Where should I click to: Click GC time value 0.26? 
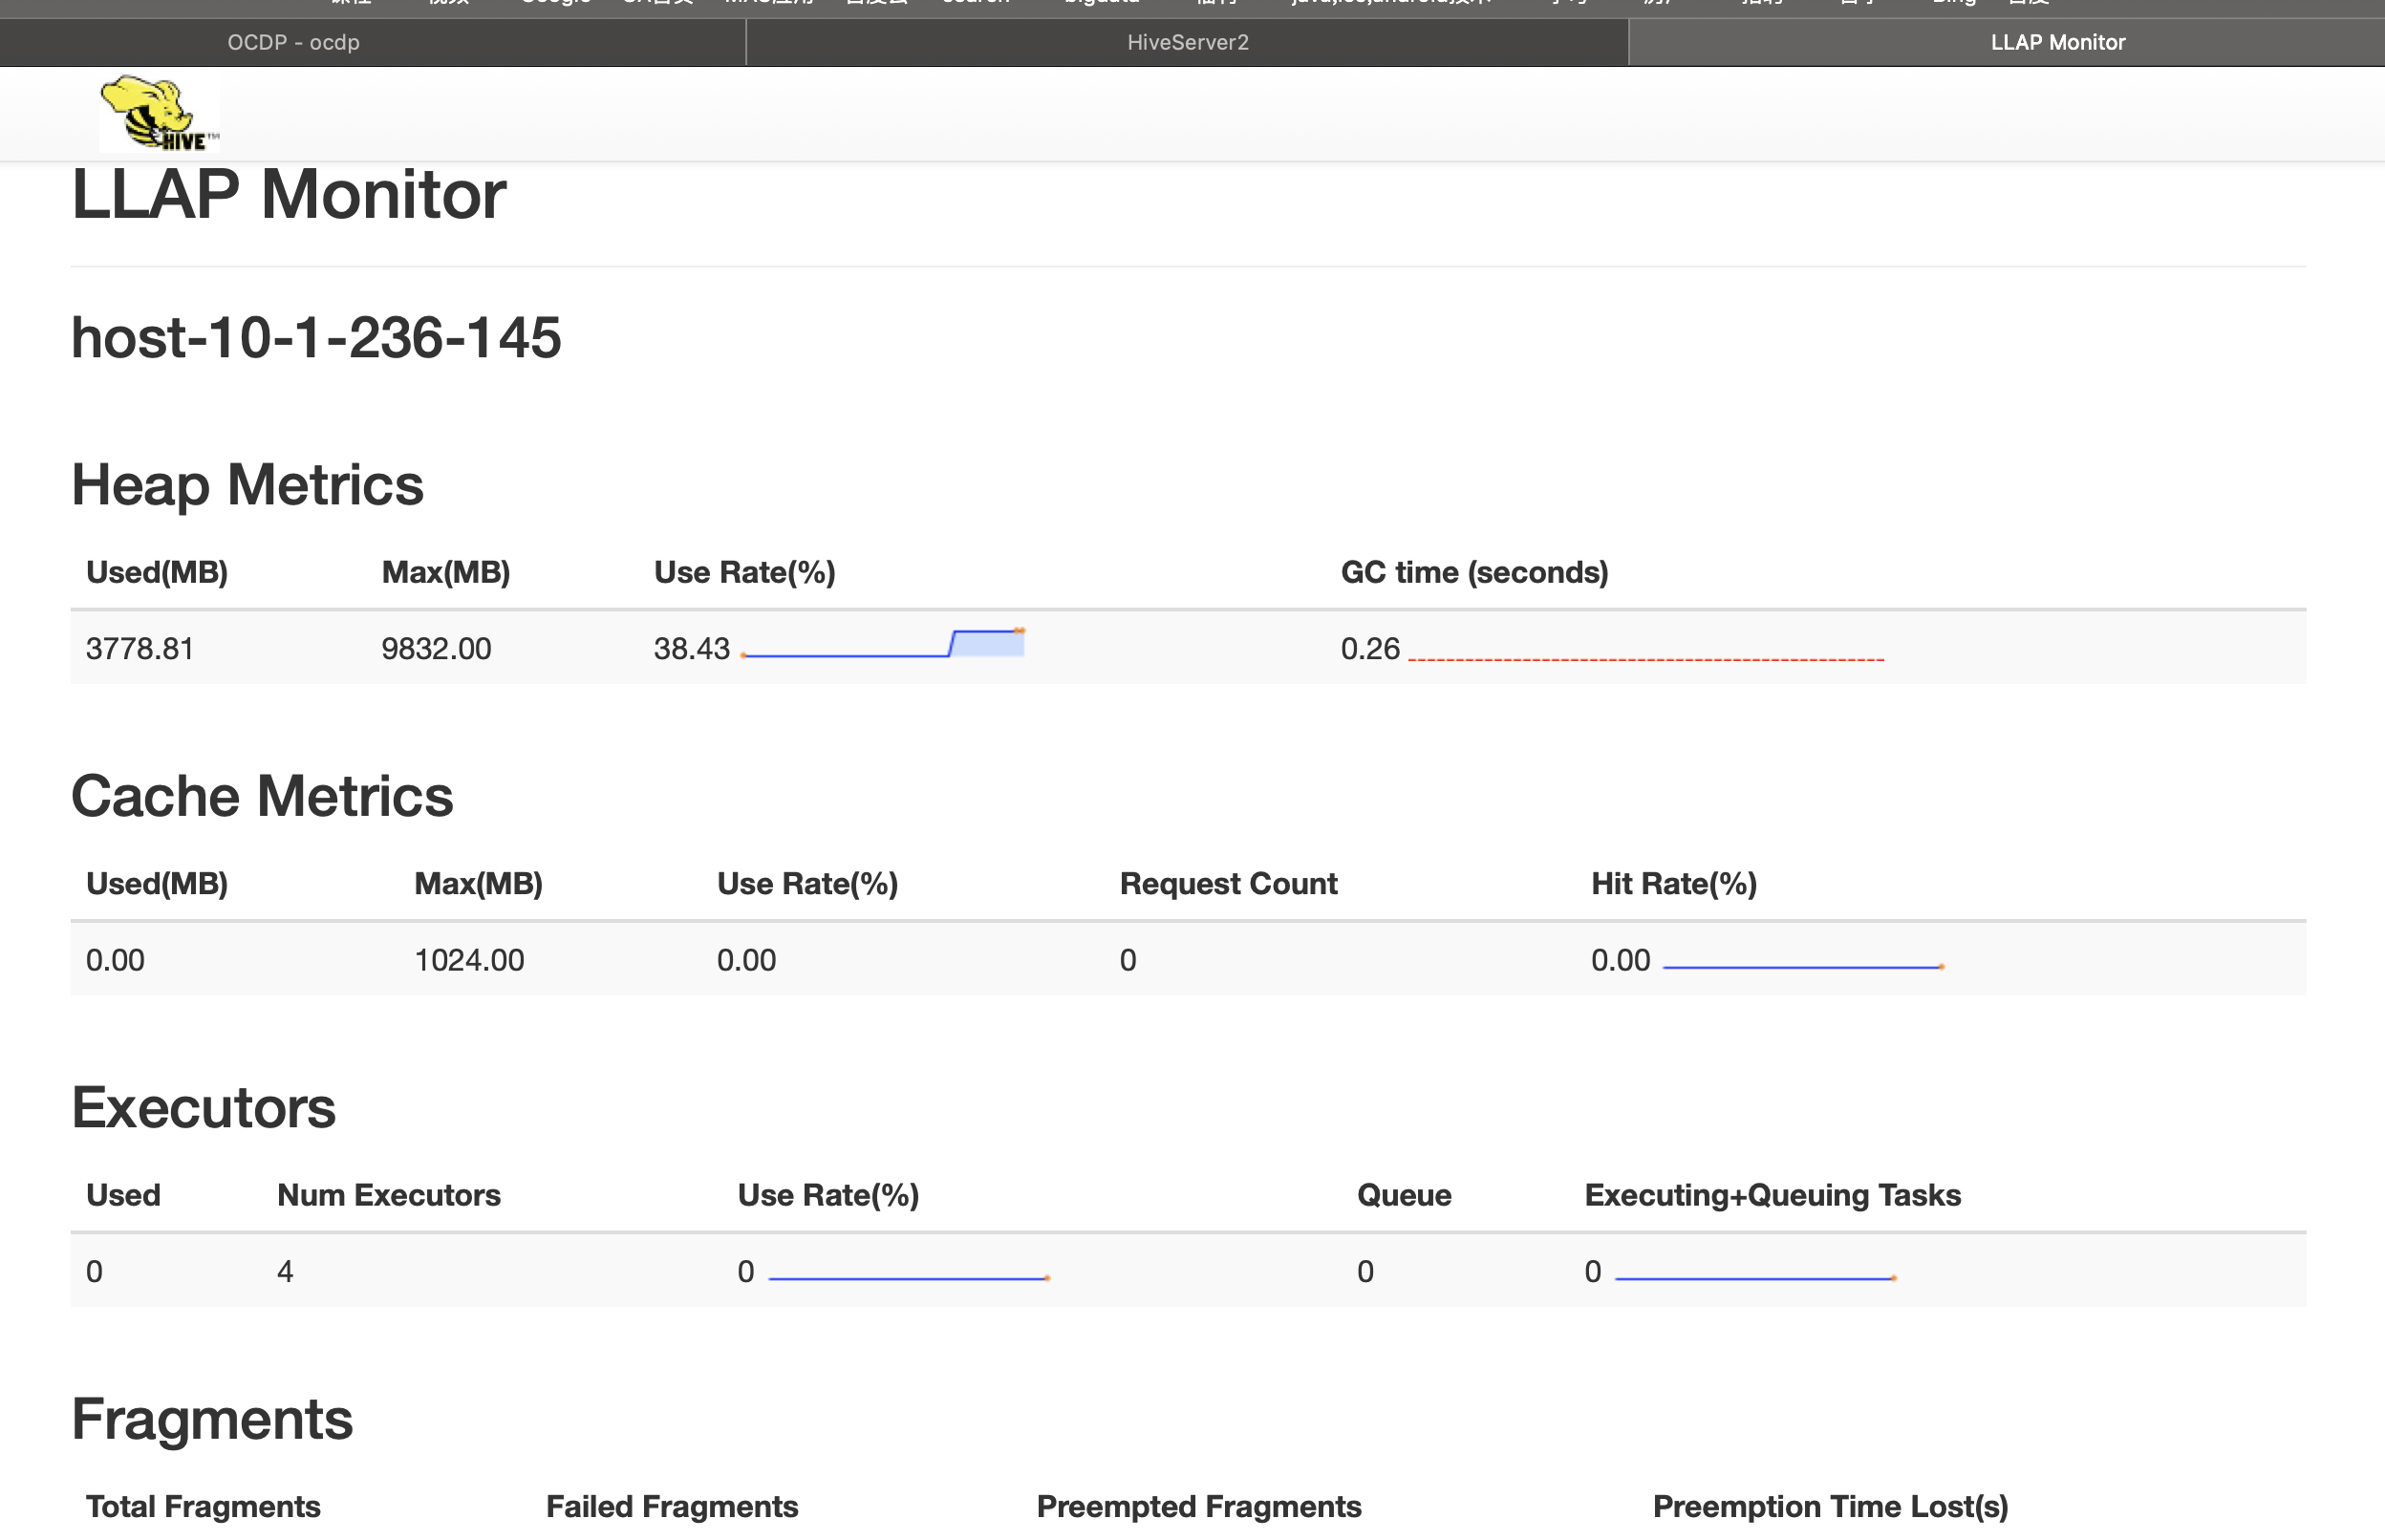(x=1370, y=648)
